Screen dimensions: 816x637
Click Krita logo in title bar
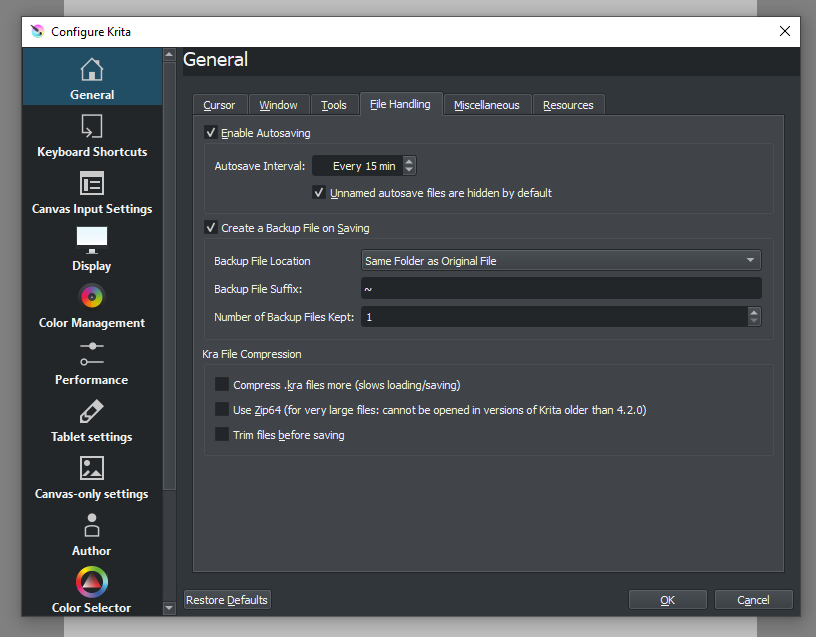coord(37,32)
